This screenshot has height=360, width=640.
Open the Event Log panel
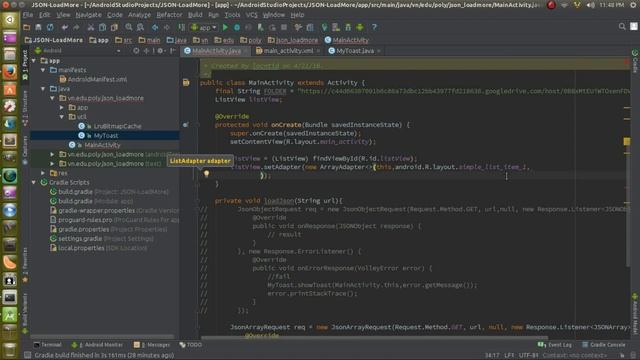(555, 345)
